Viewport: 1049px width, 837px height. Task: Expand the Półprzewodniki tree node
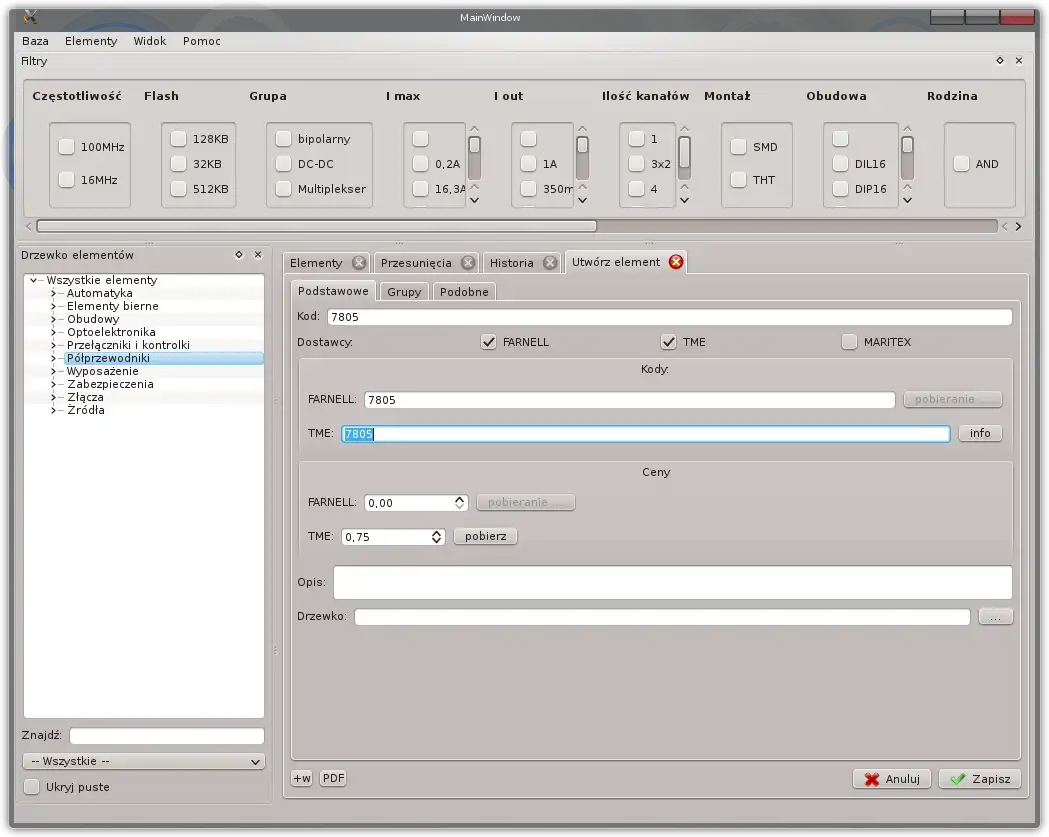click(54, 358)
